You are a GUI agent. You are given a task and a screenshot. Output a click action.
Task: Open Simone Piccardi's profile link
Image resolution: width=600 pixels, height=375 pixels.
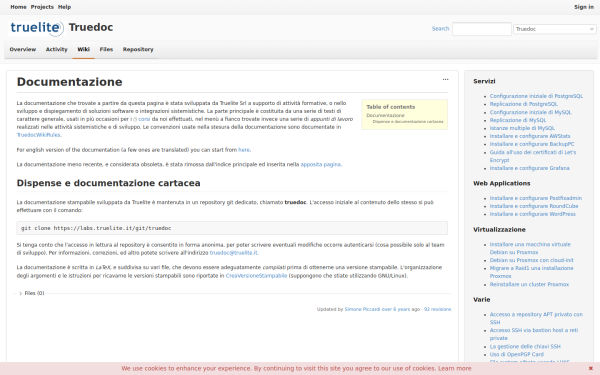point(362,309)
